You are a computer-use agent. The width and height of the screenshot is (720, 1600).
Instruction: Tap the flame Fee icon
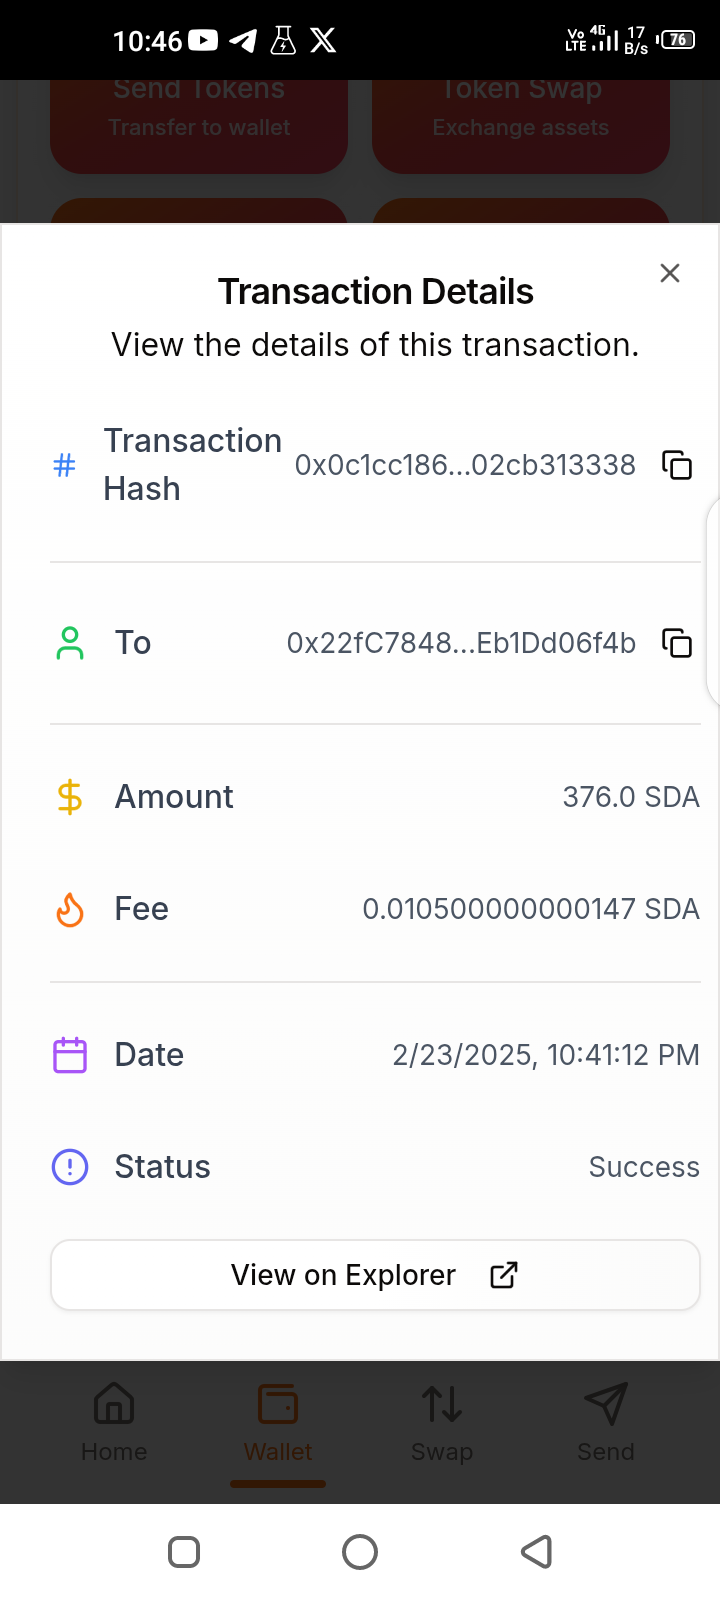pos(70,909)
